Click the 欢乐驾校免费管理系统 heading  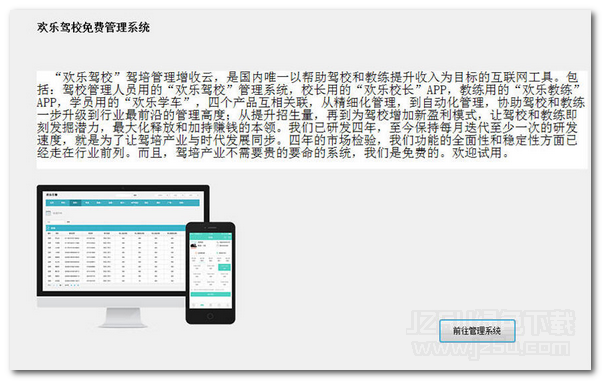(93, 27)
